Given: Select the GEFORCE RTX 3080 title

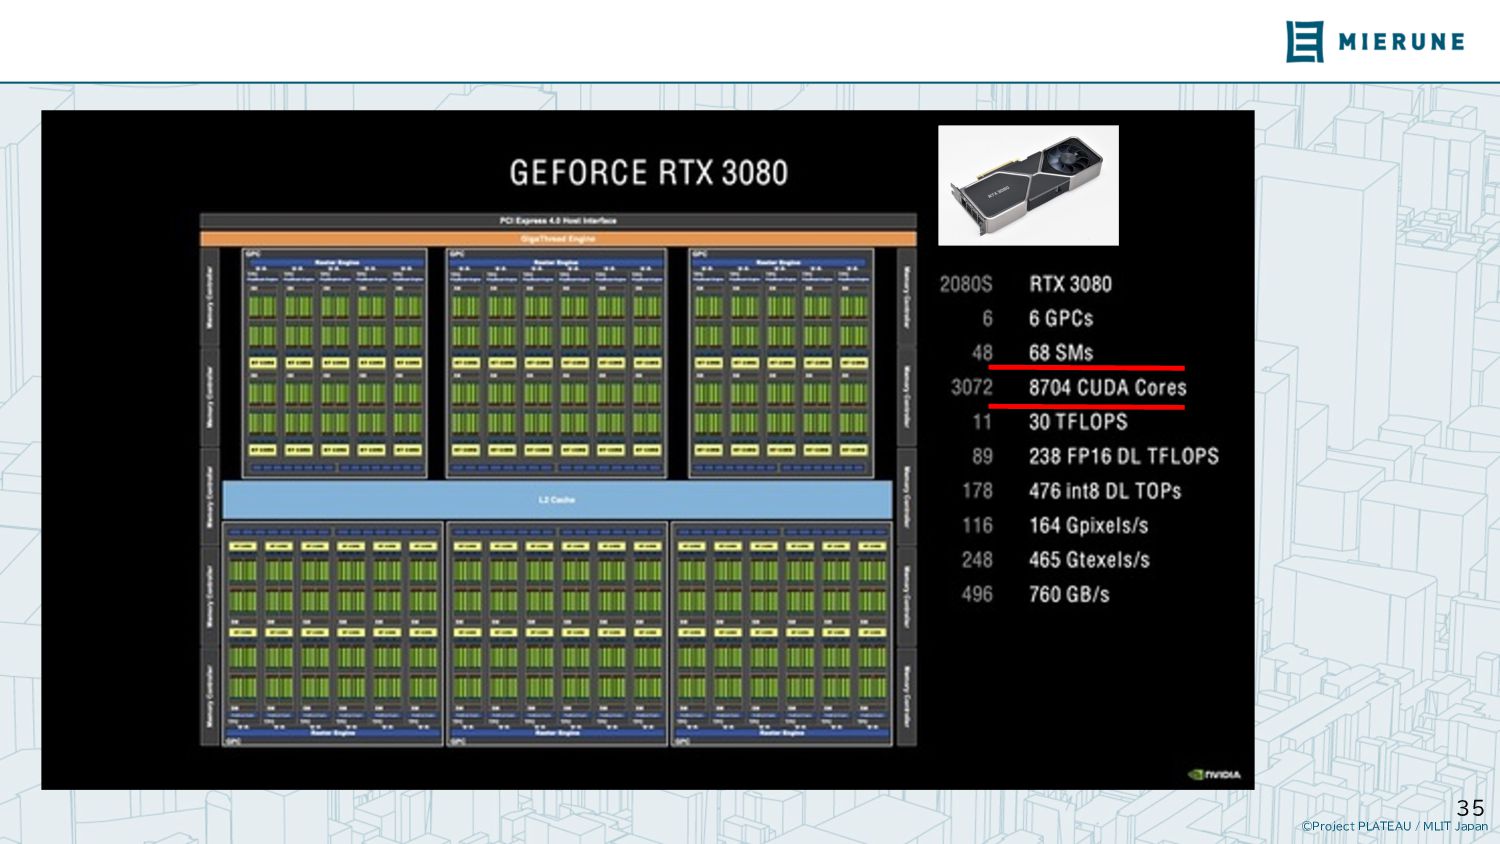Looking at the screenshot, I should [648, 173].
